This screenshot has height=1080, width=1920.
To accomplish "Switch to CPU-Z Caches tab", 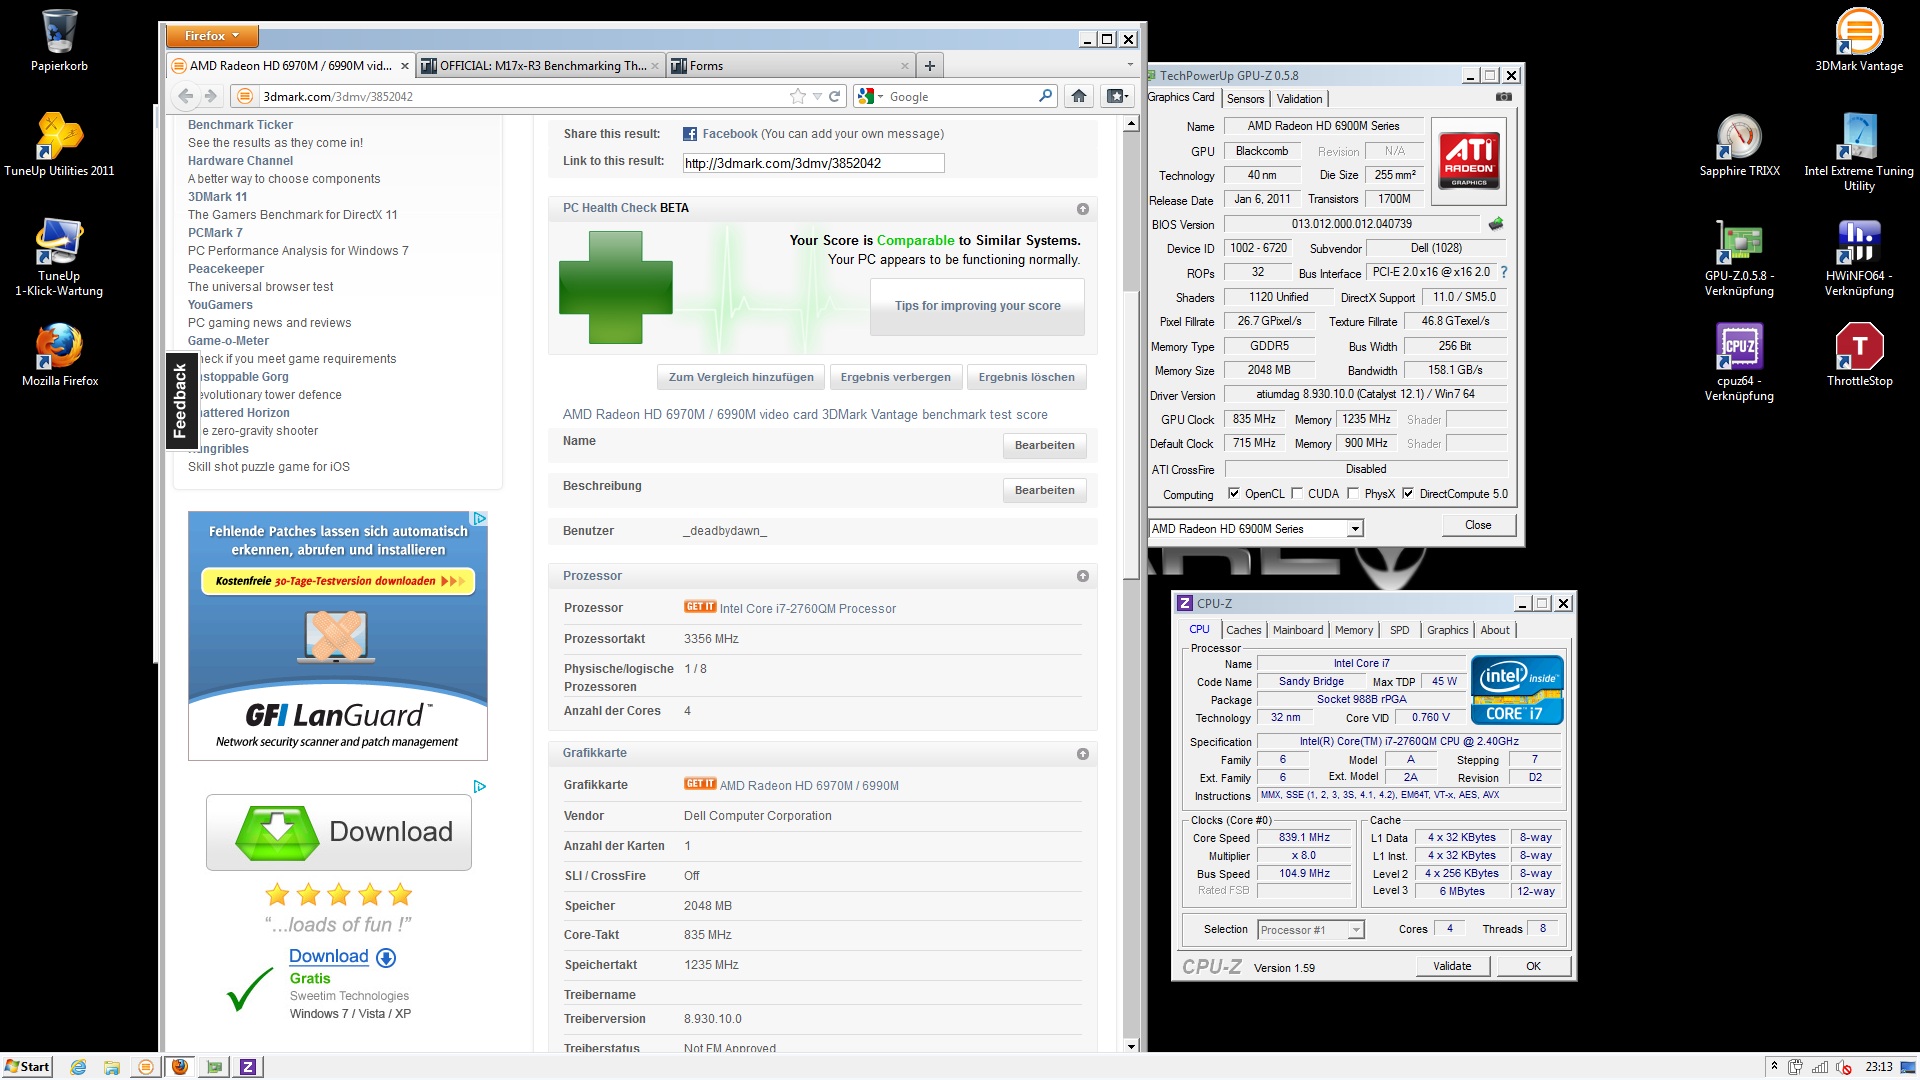I will coord(1243,630).
